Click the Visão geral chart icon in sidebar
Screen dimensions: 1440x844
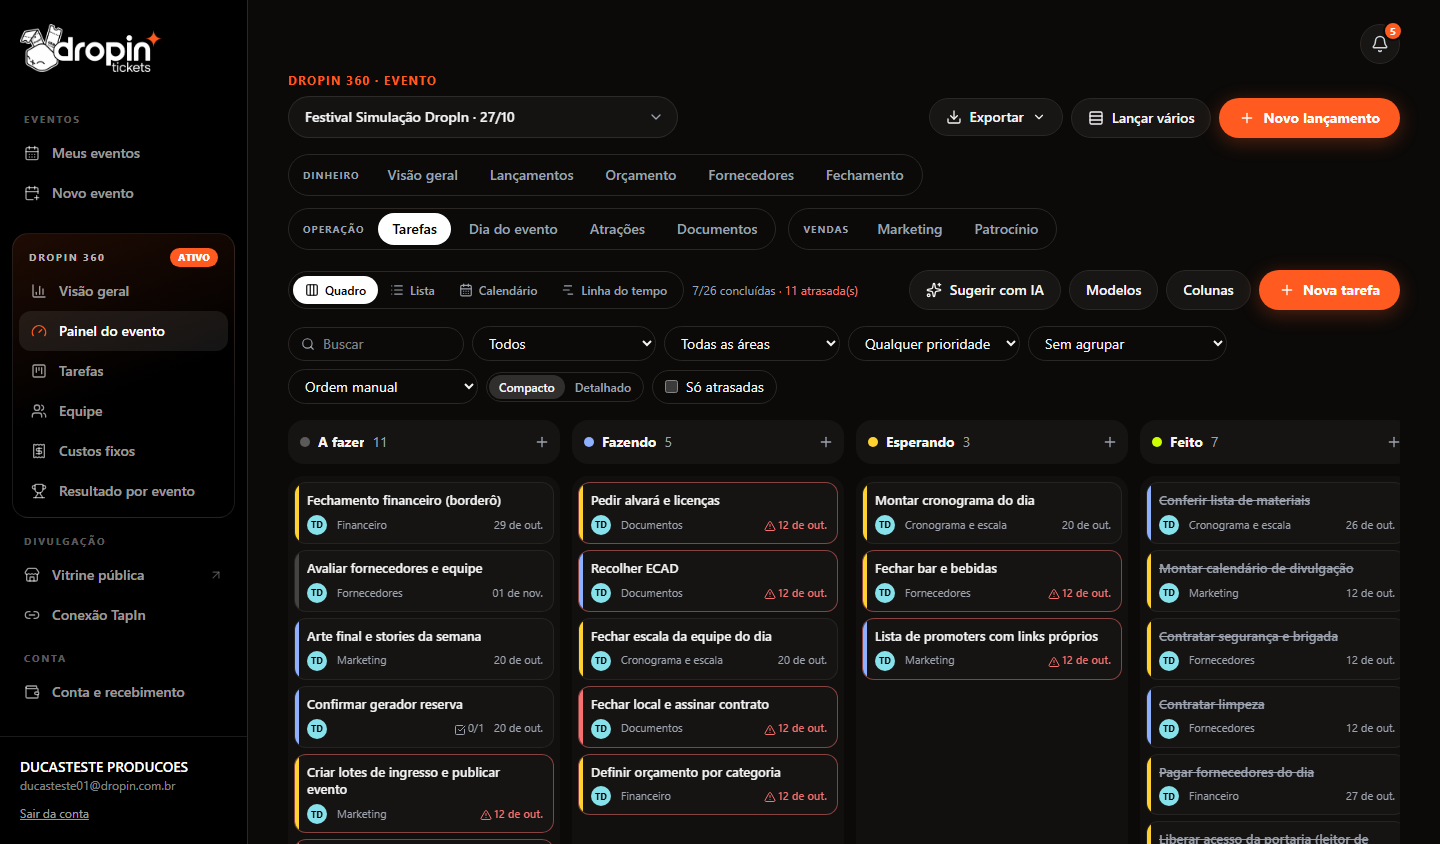[39, 291]
